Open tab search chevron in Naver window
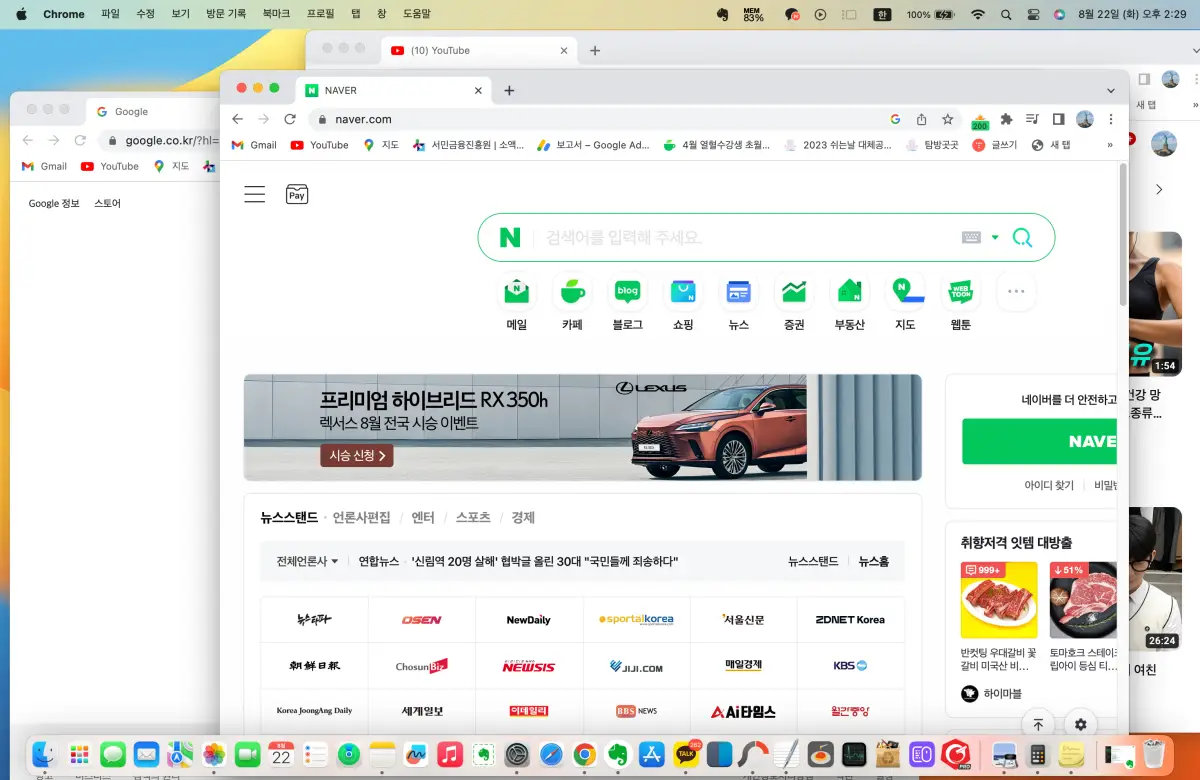The width and height of the screenshot is (1200, 780). click(1111, 90)
